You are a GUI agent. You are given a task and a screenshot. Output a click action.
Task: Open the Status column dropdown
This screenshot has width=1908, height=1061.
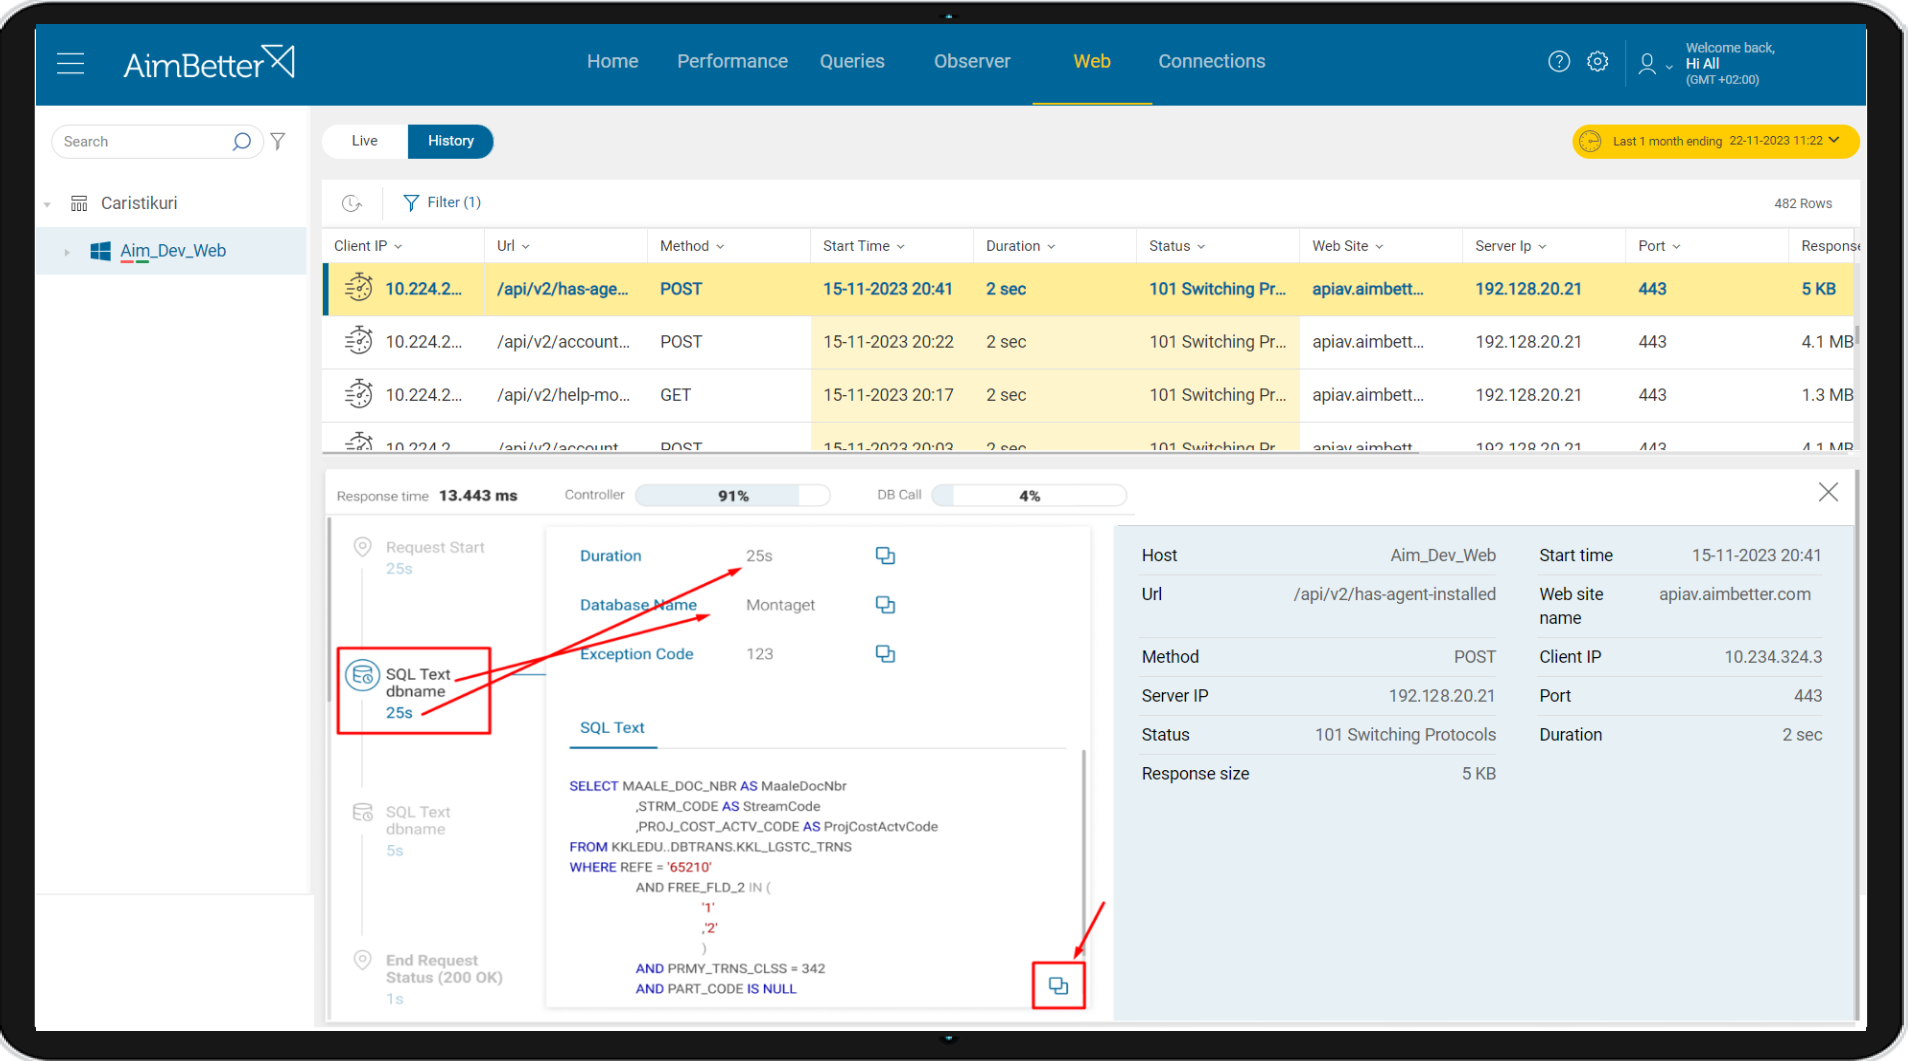(x=1201, y=247)
